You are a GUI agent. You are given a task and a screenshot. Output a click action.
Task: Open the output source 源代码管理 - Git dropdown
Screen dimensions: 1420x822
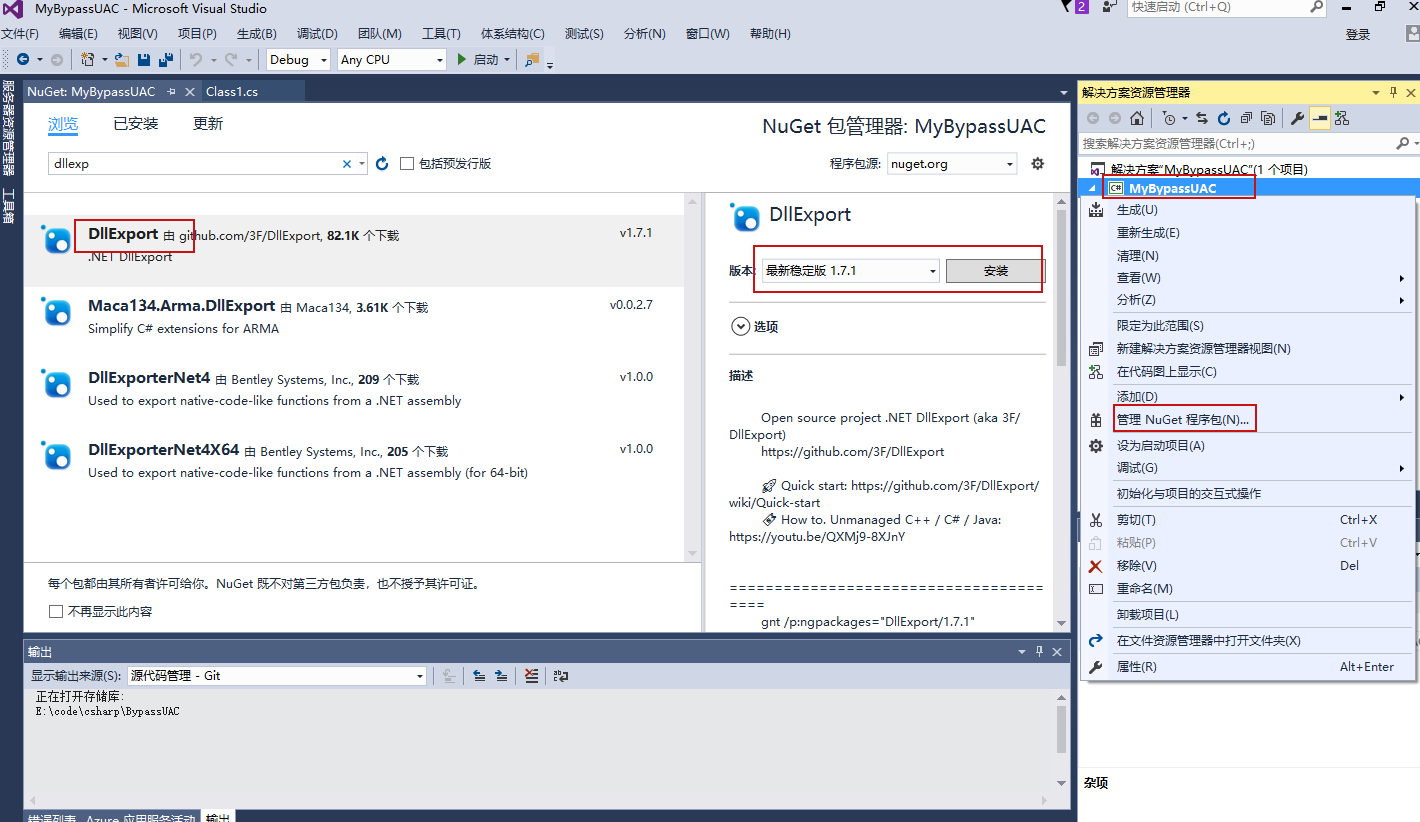tap(277, 676)
